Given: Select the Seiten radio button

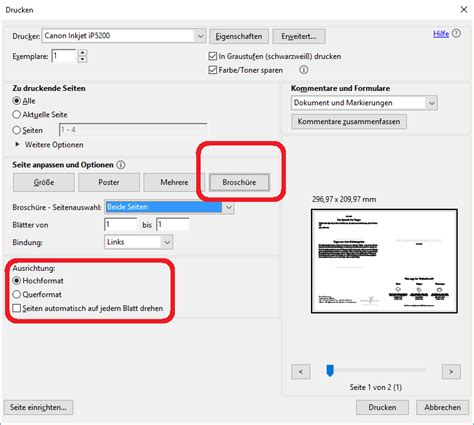Looking at the screenshot, I should pos(16,130).
